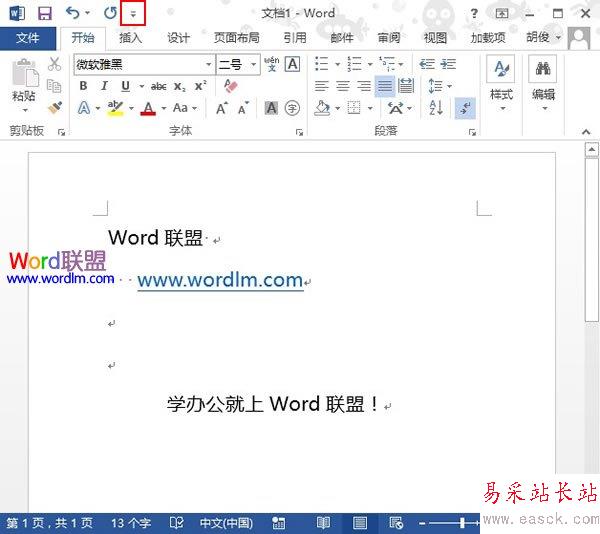Open the 审阅 Review tab

(389, 38)
